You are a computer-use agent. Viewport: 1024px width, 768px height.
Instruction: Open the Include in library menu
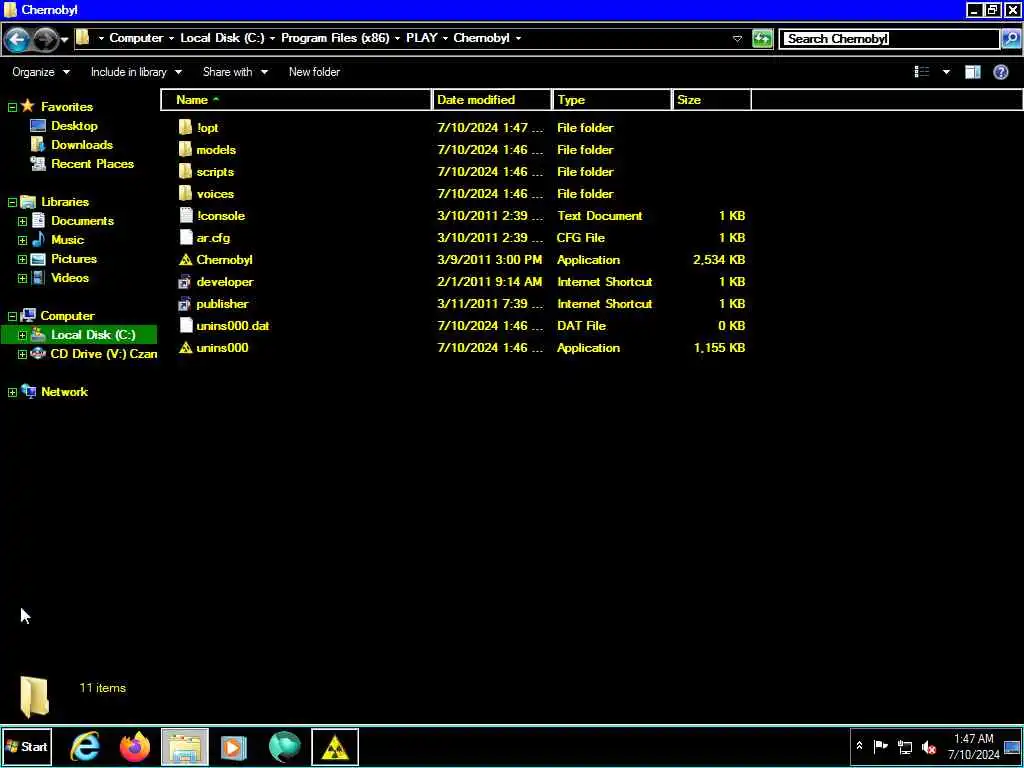(x=136, y=72)
